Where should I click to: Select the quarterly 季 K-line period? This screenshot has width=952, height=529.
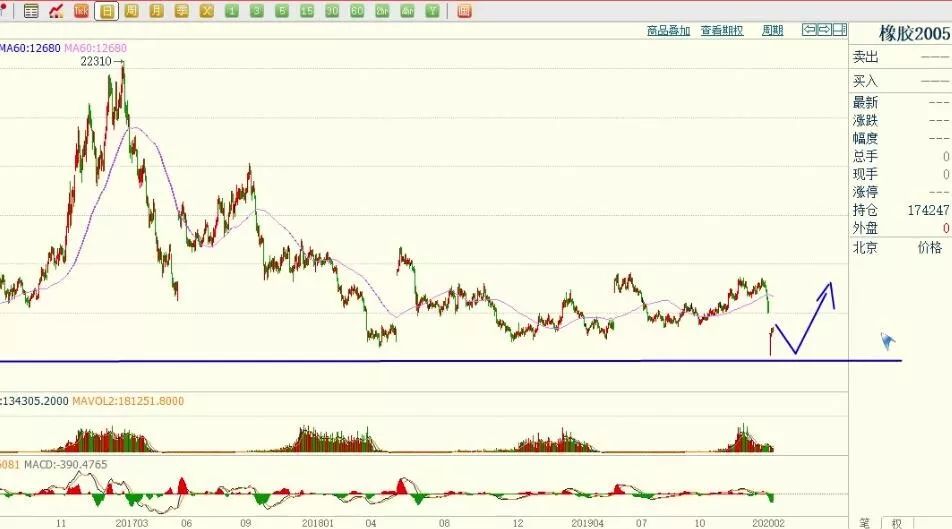(x=182, y=10)
